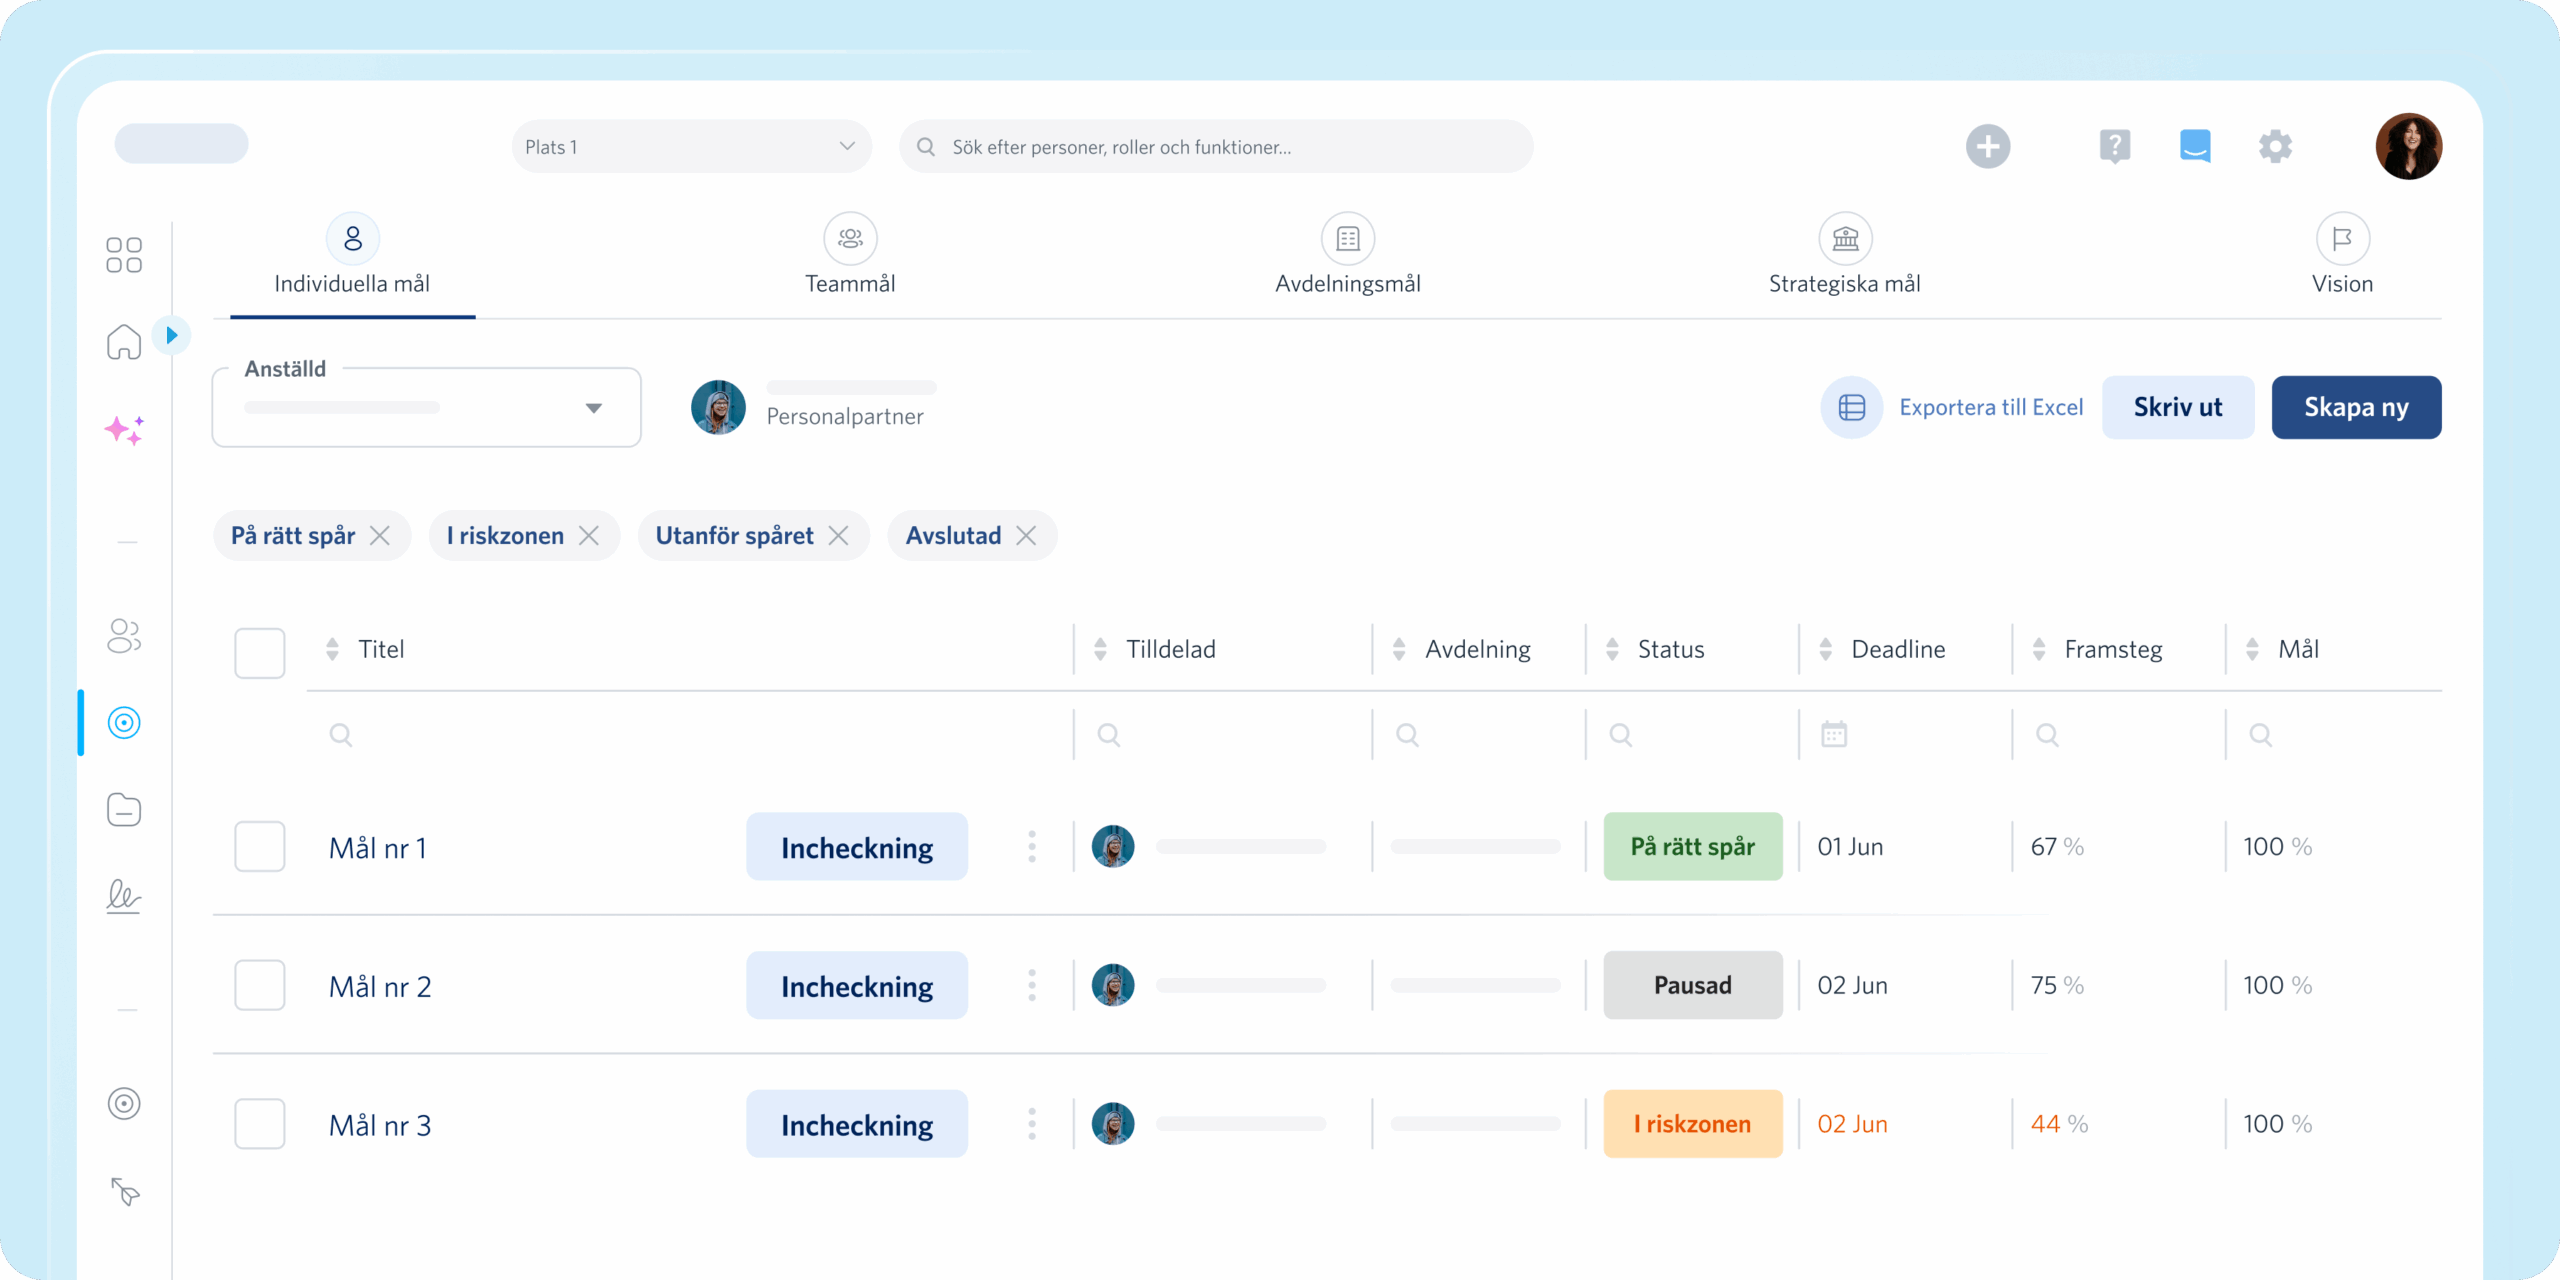
Task: Remove the Utanför spåret filter chip
Action: click(x=838, y=536)
